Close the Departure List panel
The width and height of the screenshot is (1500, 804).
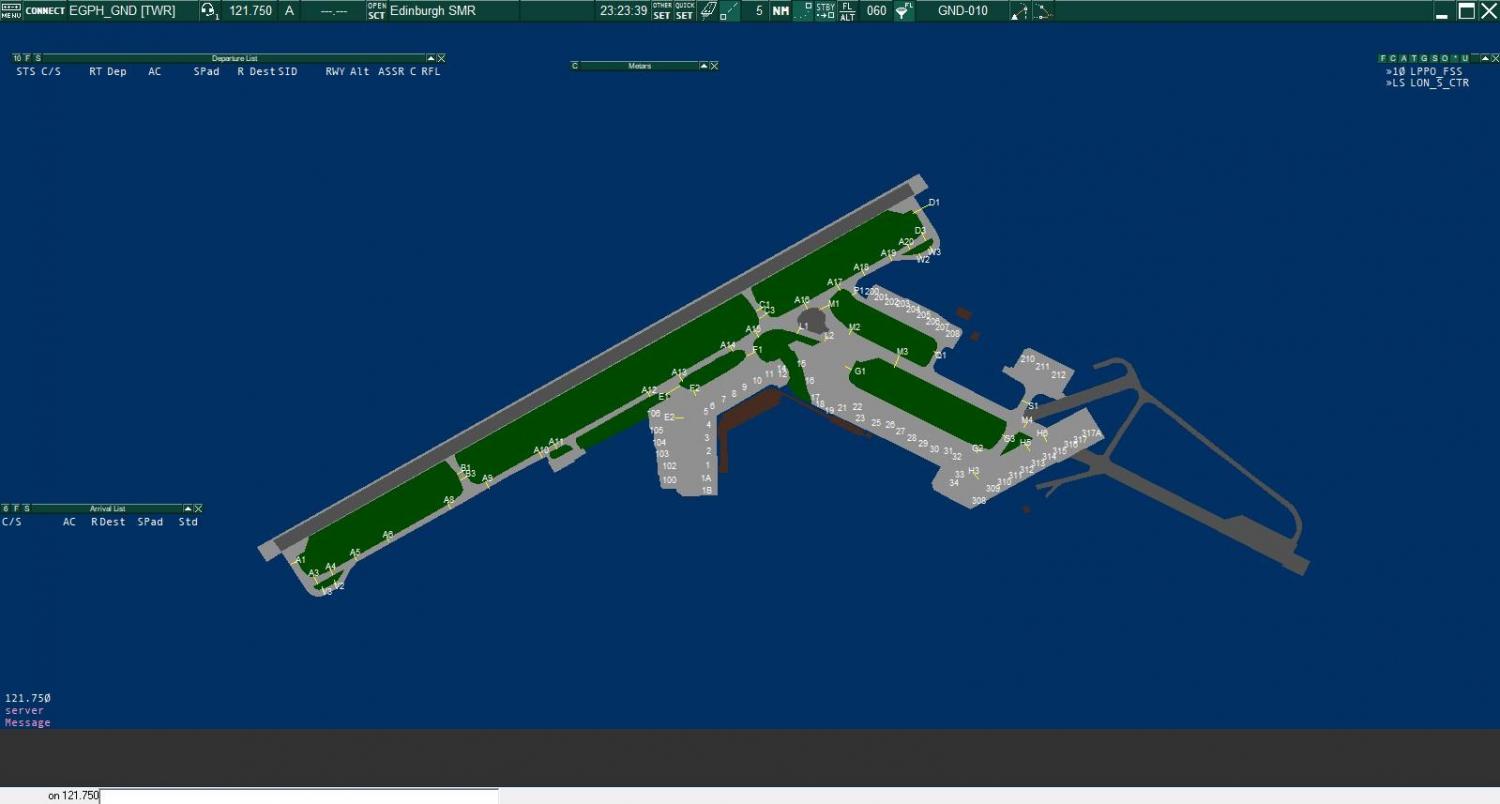tap(441, 58)
